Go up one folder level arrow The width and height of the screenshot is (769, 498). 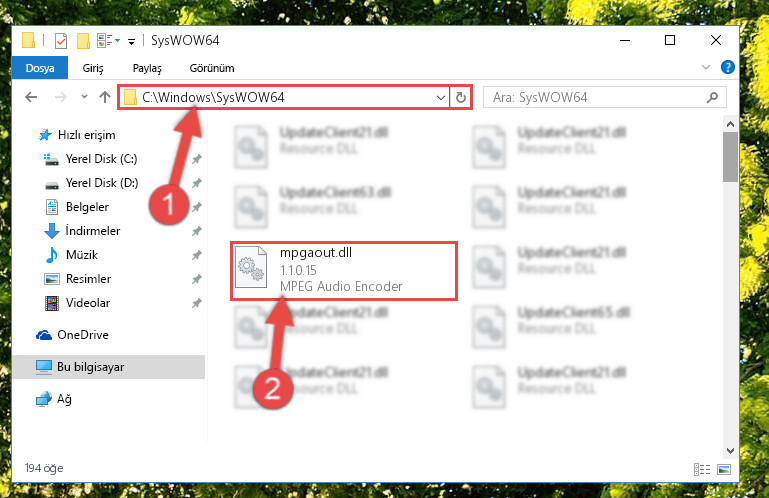pyautogui.click(x=104, y=97)
